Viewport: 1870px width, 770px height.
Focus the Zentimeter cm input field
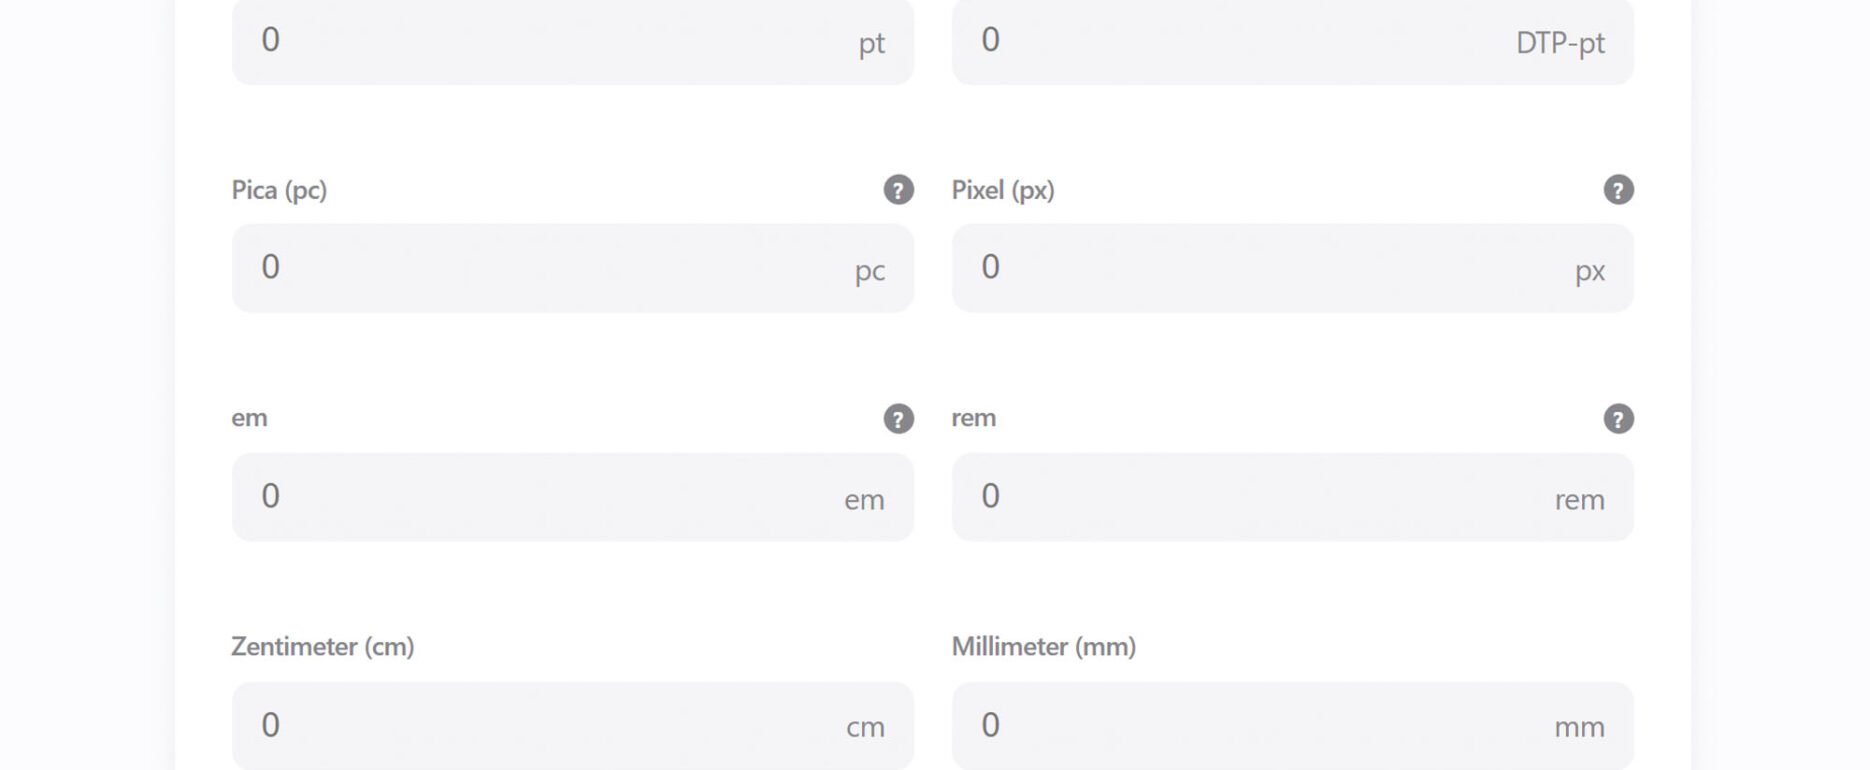pyautogui.click(x=540, y=726)
